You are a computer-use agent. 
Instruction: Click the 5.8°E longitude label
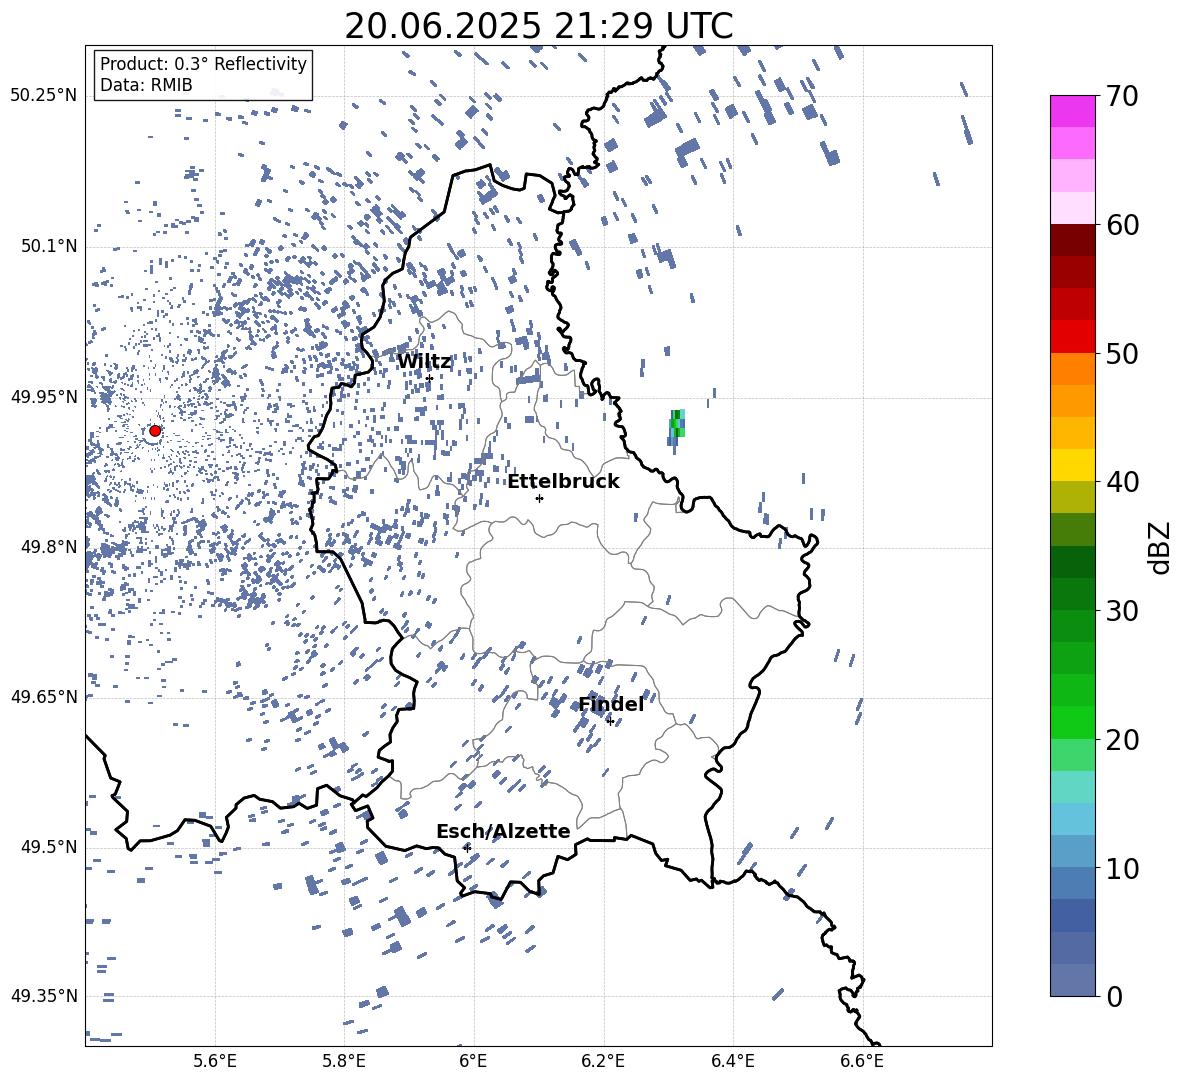pyautogui.click(x=344, y=1061)
